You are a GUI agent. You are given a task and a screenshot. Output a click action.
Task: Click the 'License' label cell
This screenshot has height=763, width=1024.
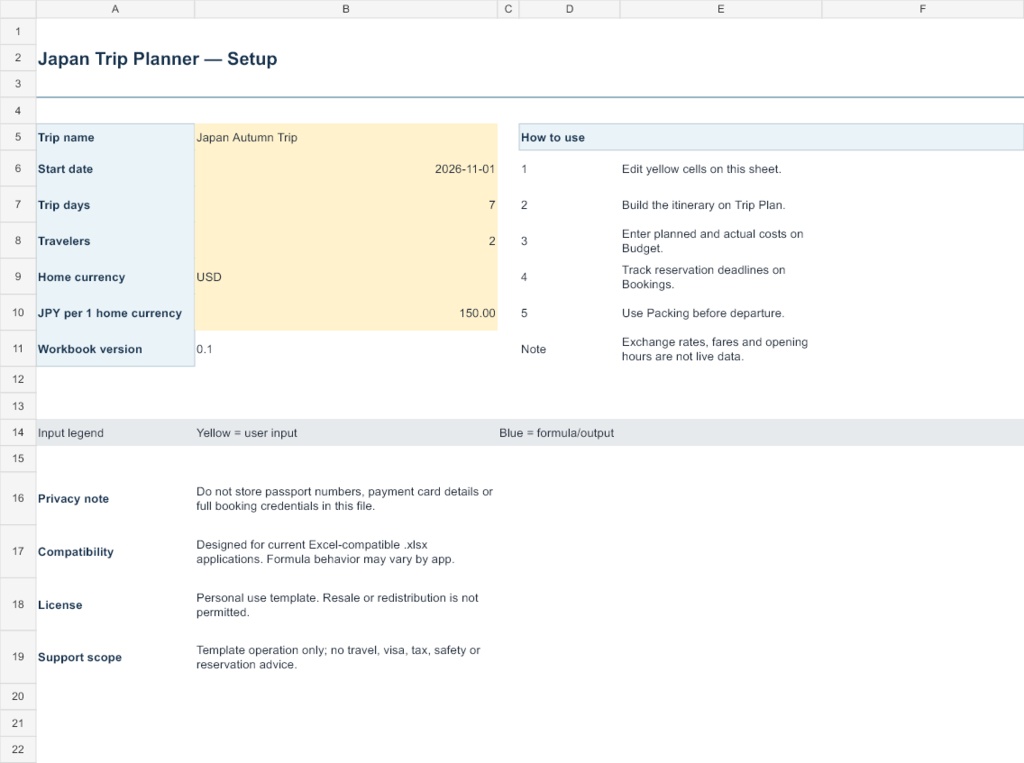tap(115, 604)
